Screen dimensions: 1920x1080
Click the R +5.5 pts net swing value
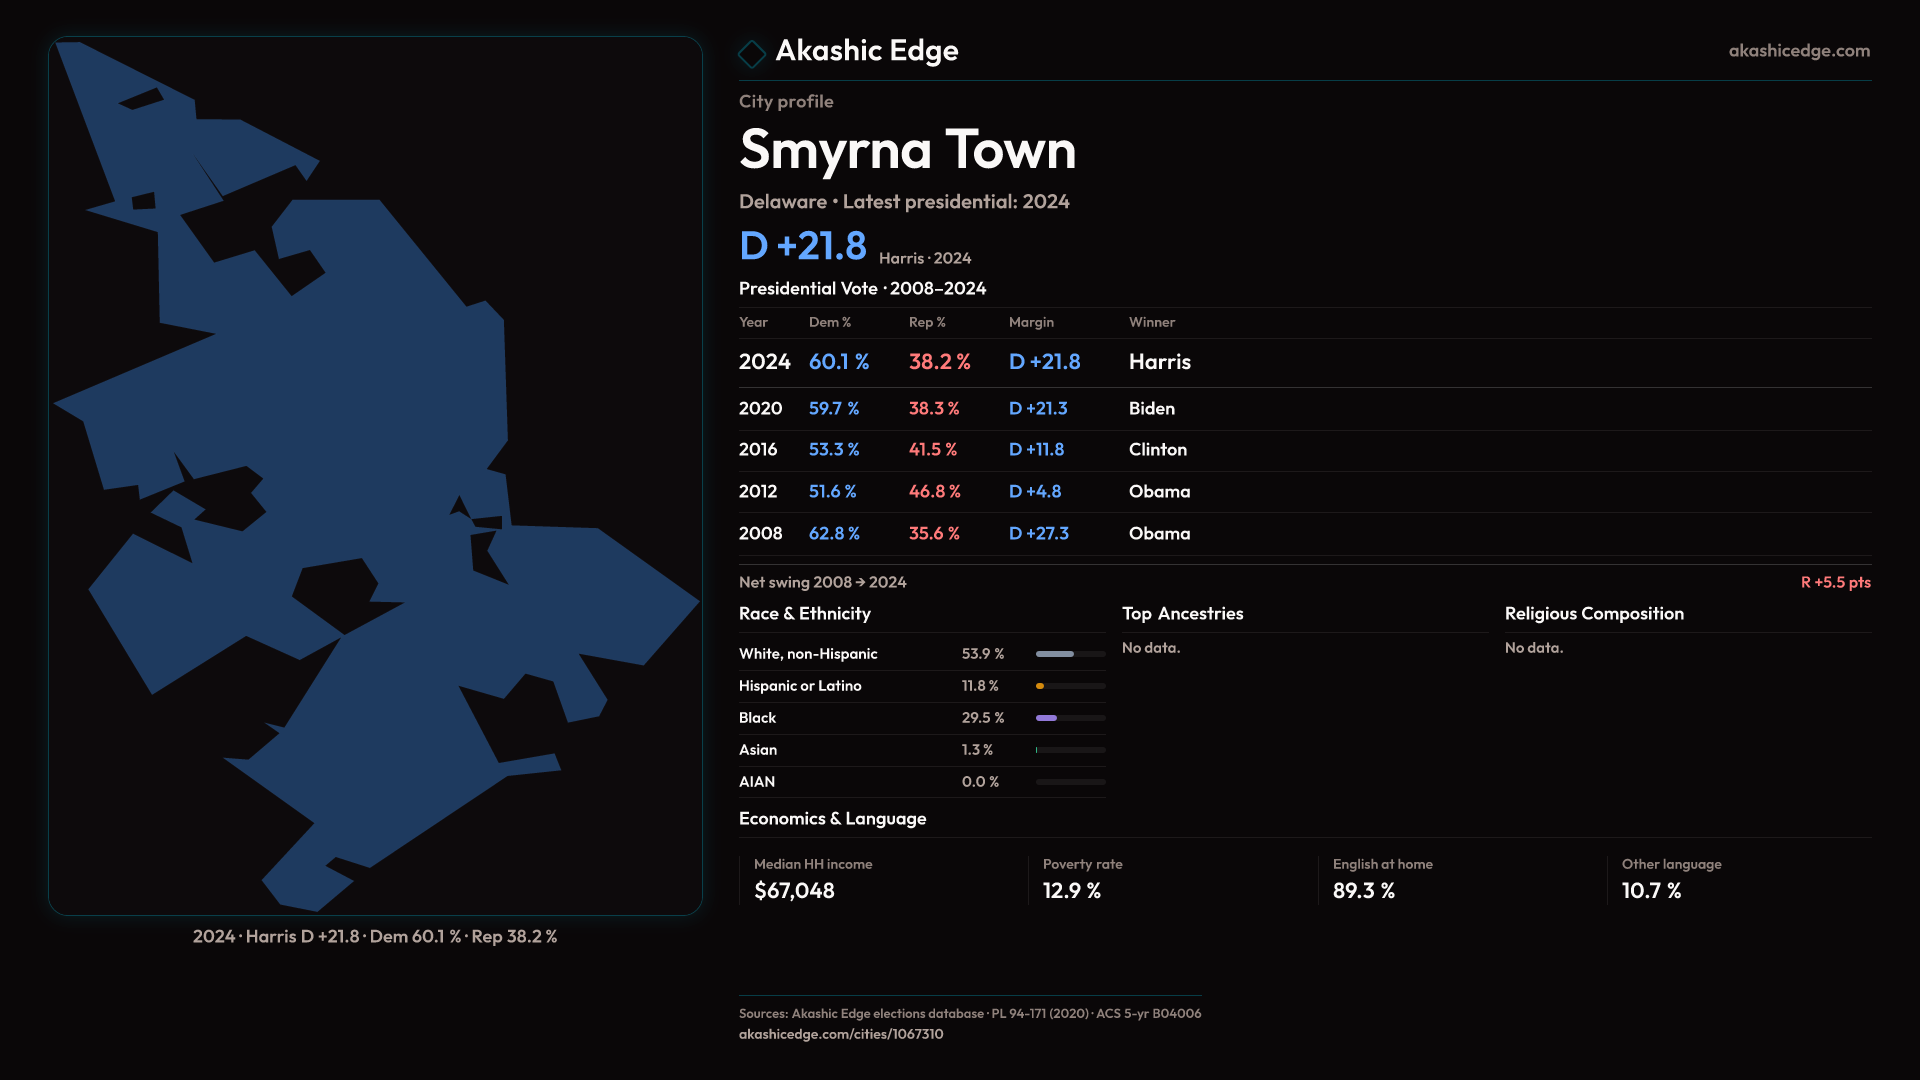pos(1834,582)
